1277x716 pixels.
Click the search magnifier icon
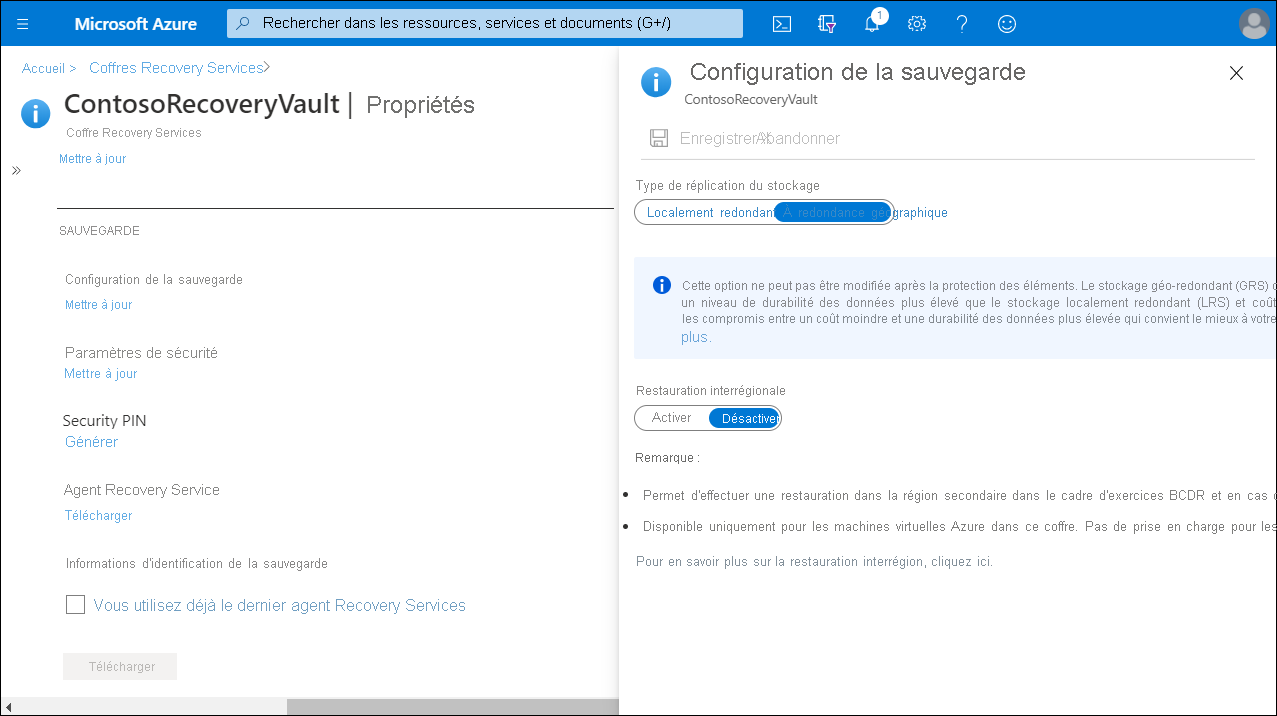242,23
